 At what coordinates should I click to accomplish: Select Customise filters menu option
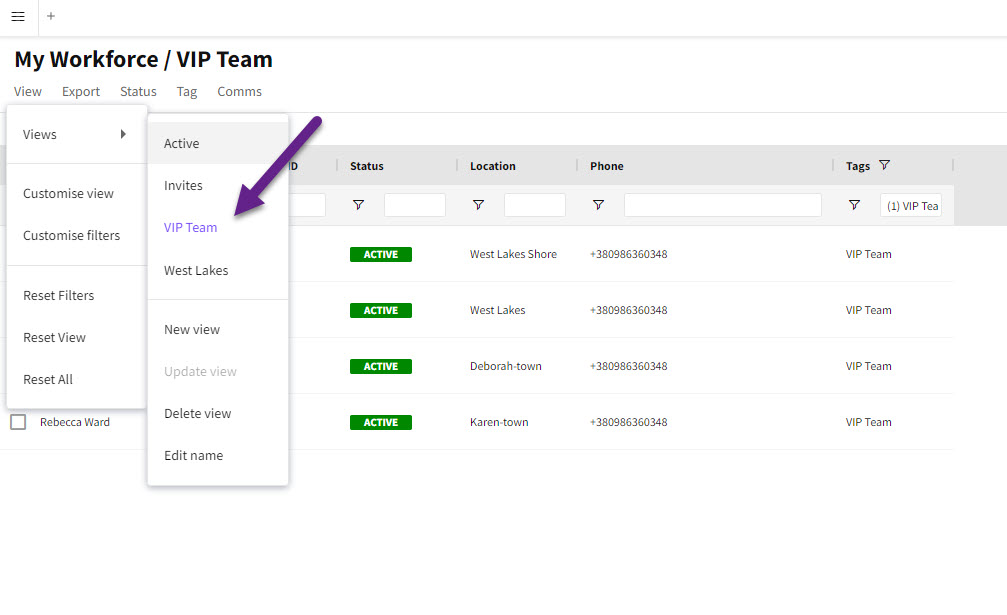[x=71, y=235]
